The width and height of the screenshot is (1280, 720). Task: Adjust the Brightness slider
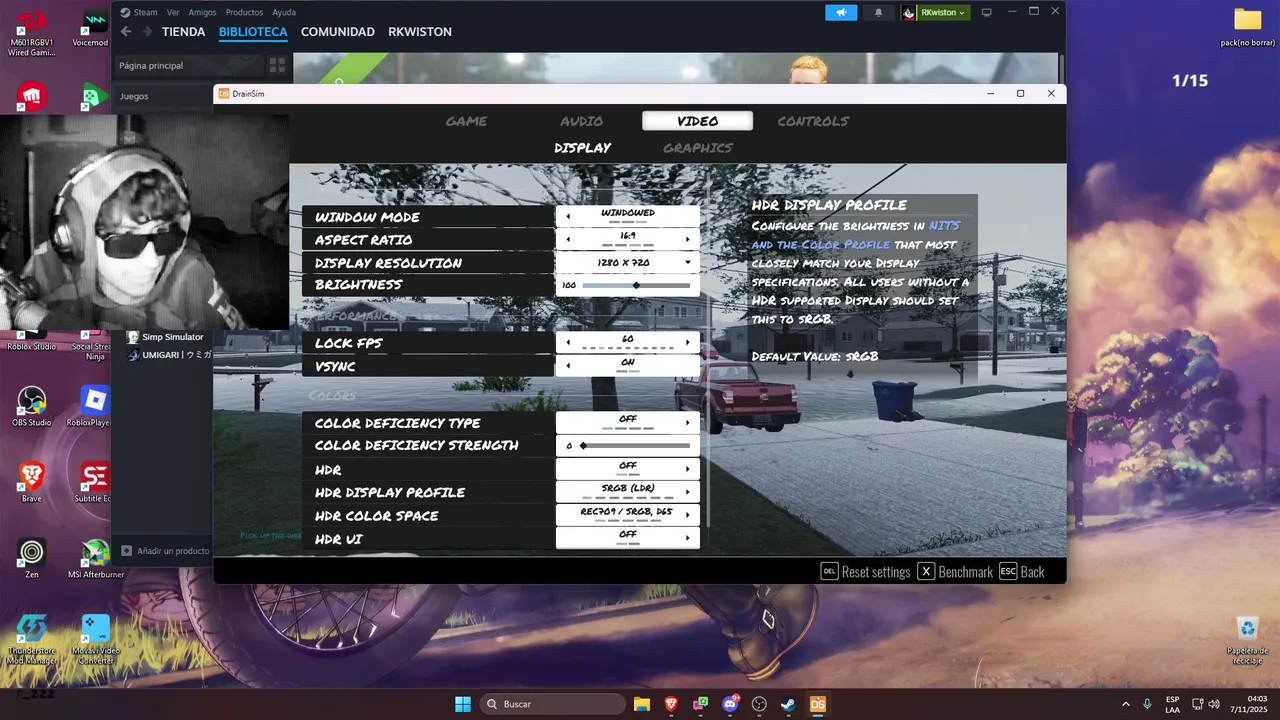coord(636,285)
